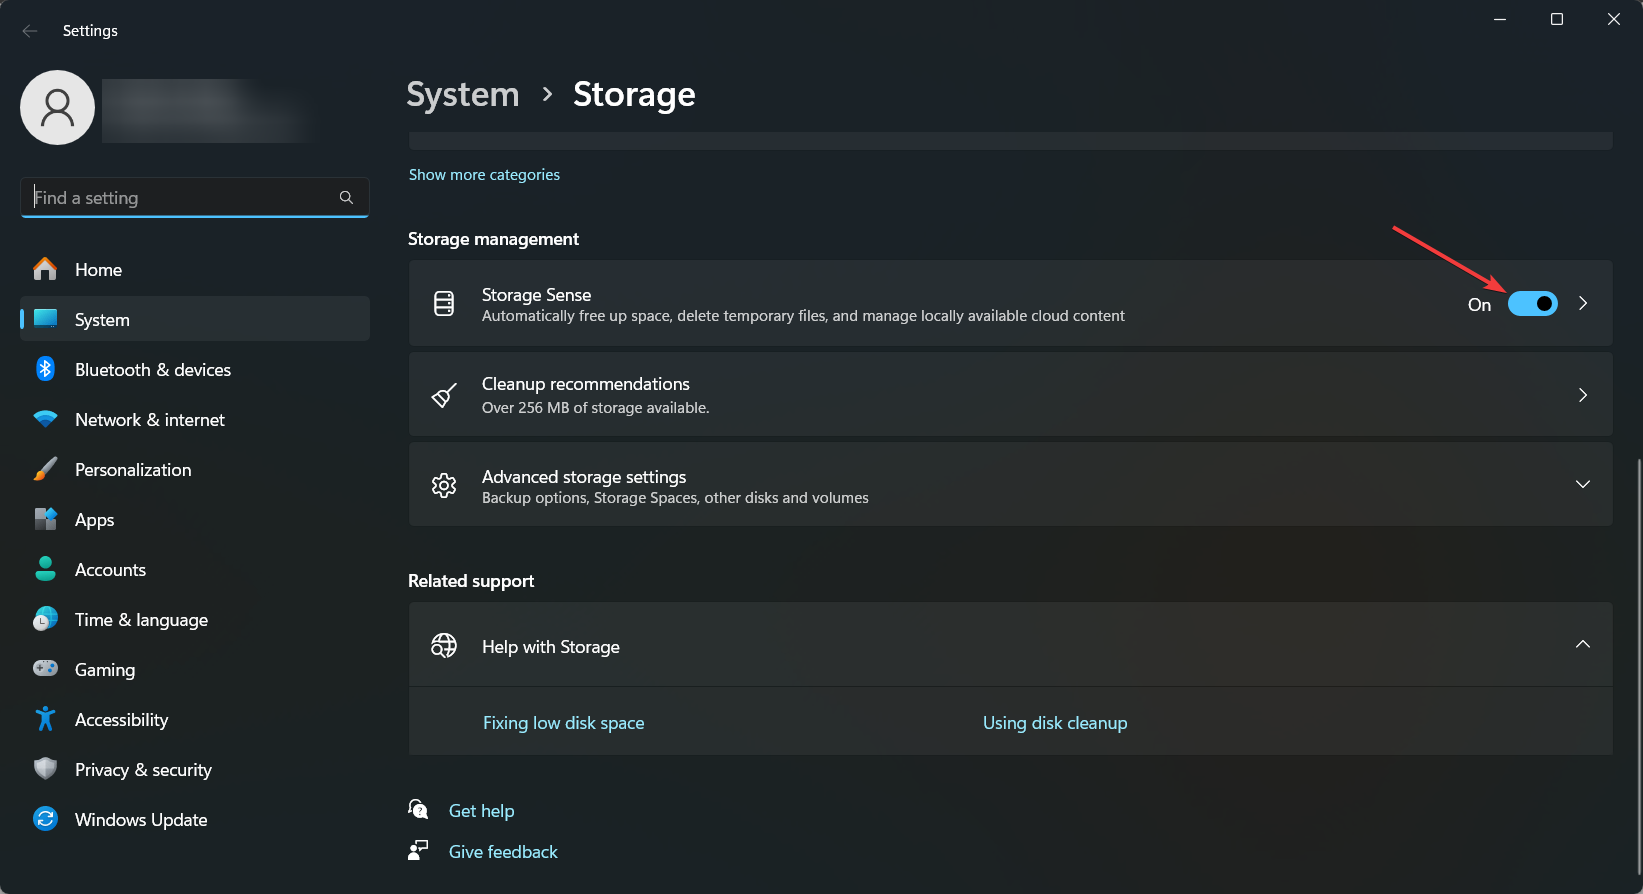Click the Bluetooth icon in sidebar
Image resolution: width=1643 pixels, height=894 pixels.
(45, 369)
